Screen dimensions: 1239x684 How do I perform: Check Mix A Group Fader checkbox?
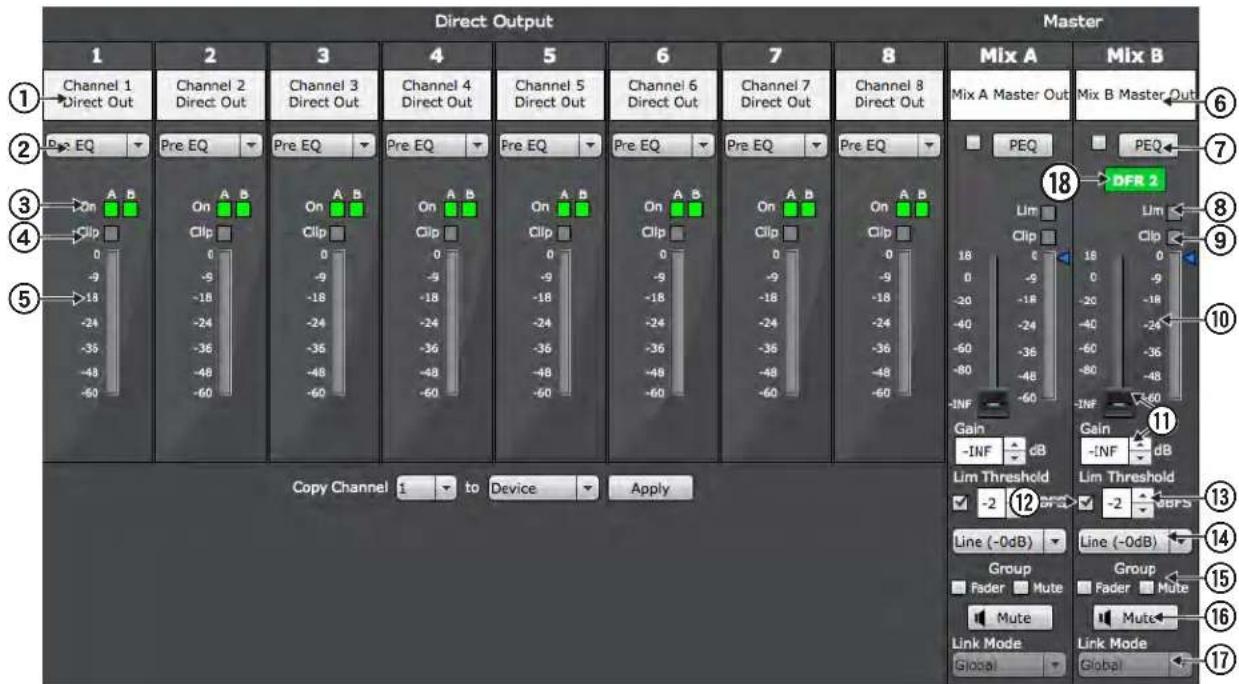pos(960,588)
